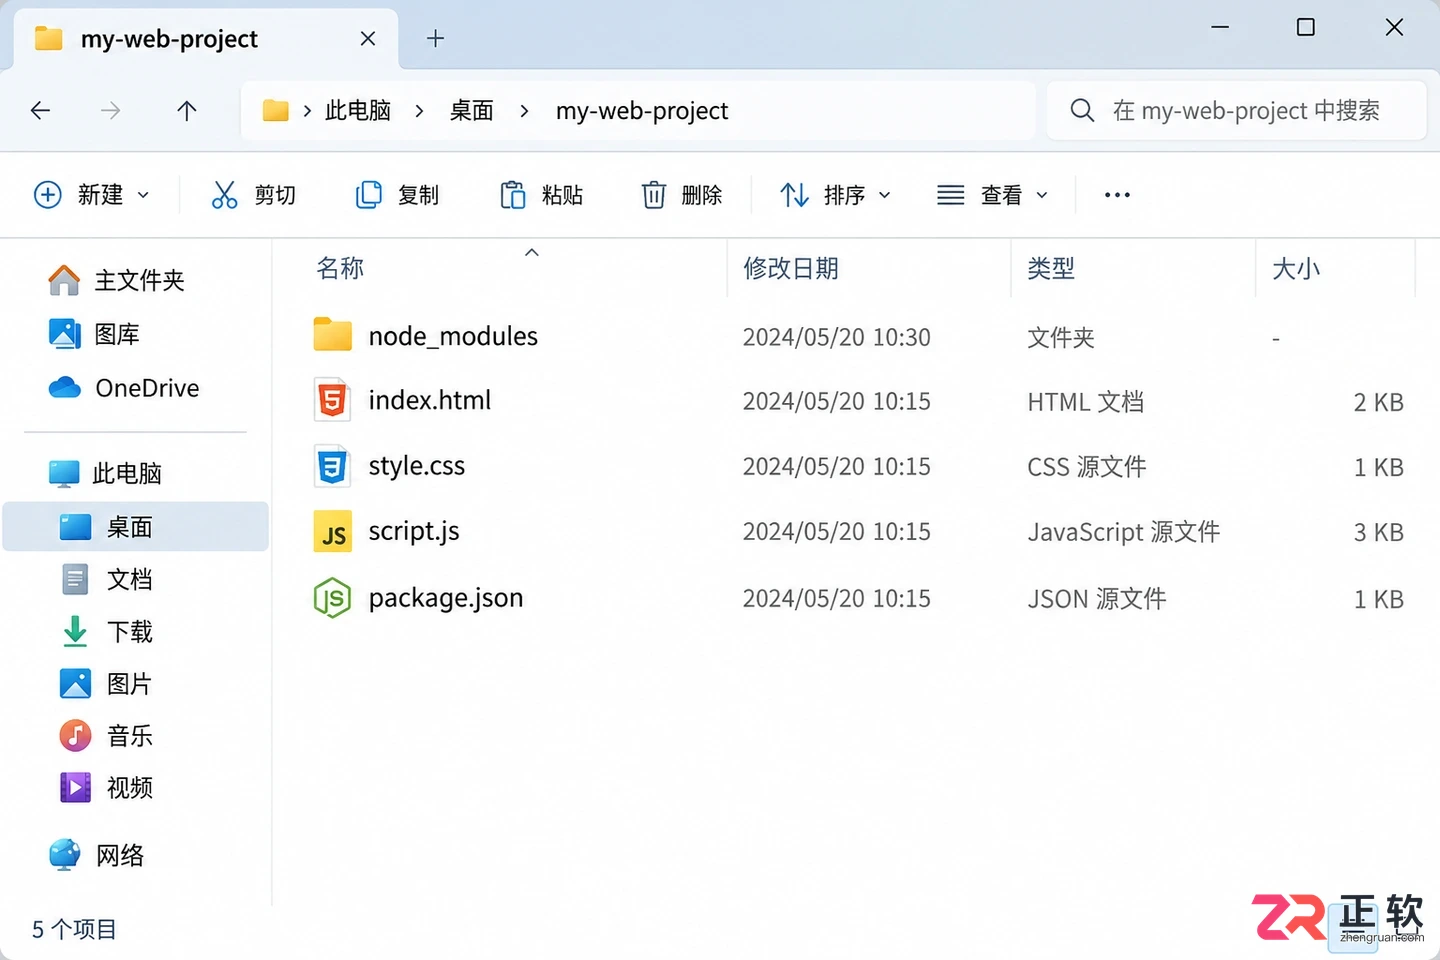Open the New (新建) dropdown menu
1440x960 pixels.
coord(92,195)
